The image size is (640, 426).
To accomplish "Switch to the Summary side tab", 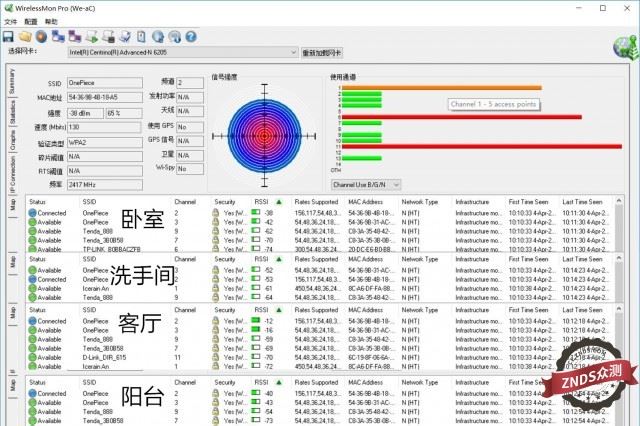I will 12,81.
